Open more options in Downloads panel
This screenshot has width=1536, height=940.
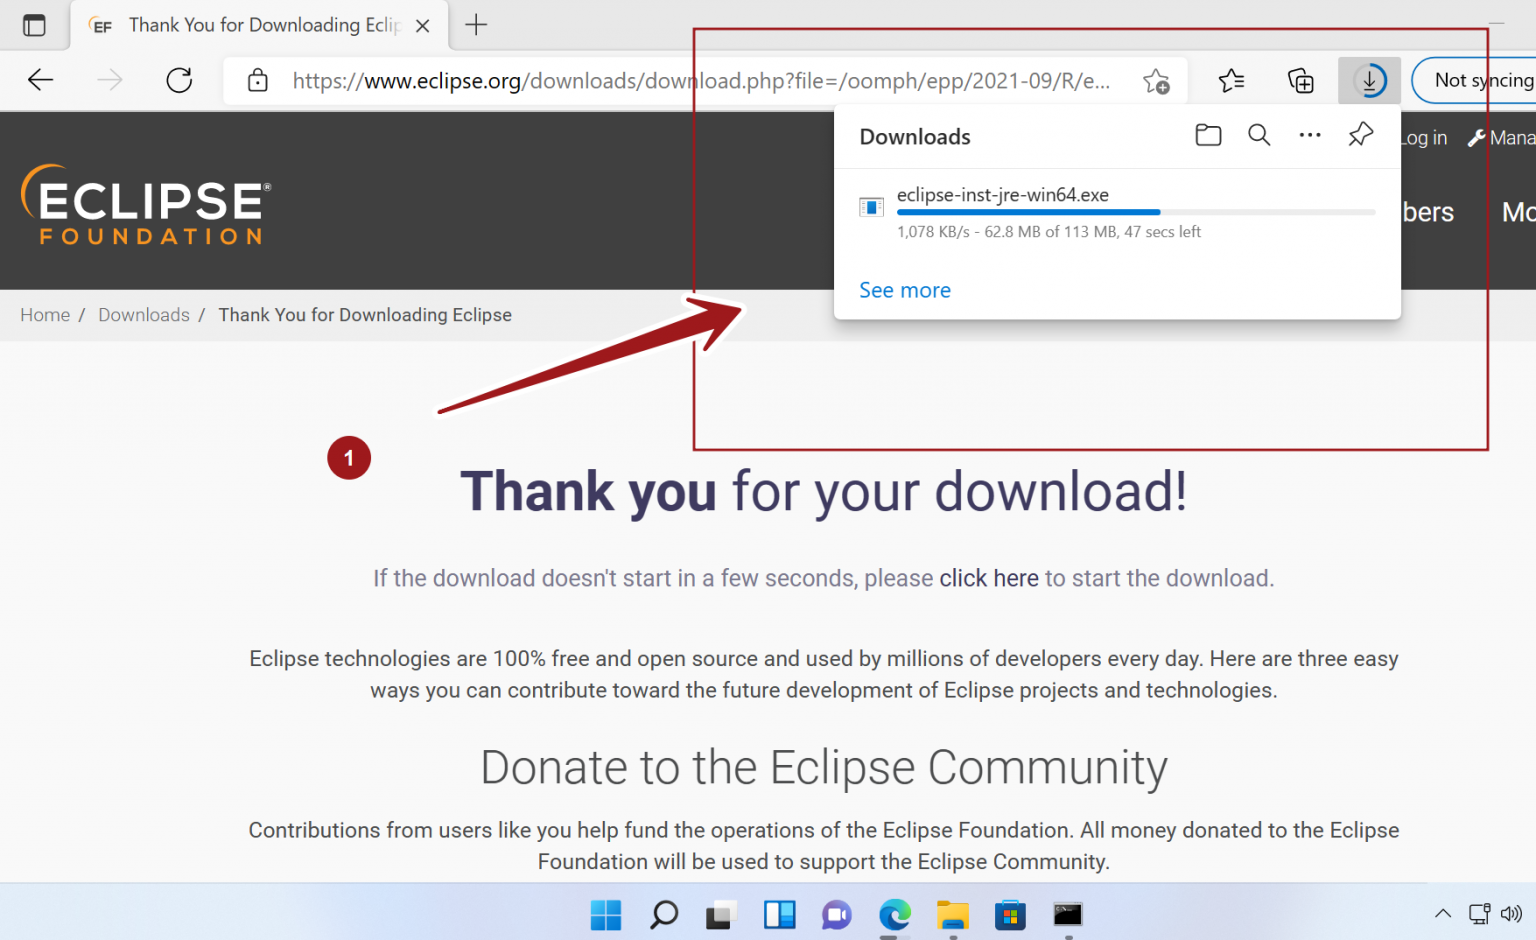click(x=1309, y=135)
